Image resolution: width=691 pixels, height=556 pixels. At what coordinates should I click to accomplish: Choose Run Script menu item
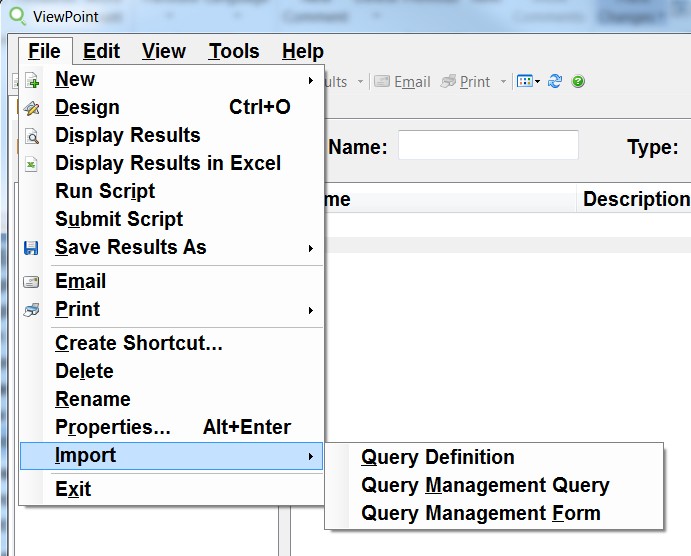172,191
